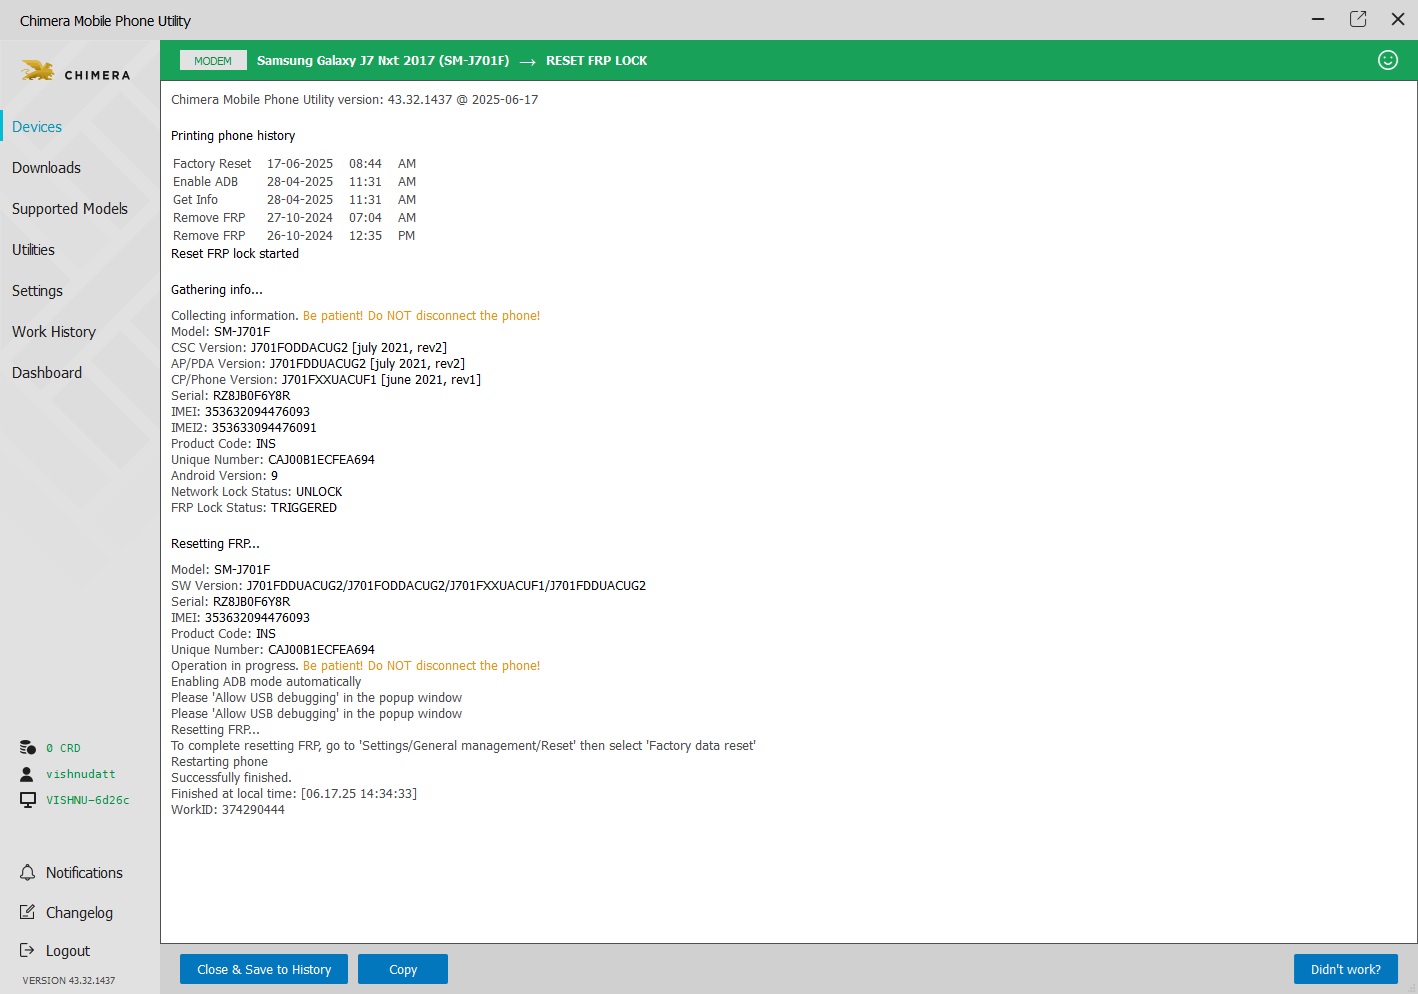Click the Unique Number line under Gathering info
Screen dimensions: 1418x994
tap(273, 460)
